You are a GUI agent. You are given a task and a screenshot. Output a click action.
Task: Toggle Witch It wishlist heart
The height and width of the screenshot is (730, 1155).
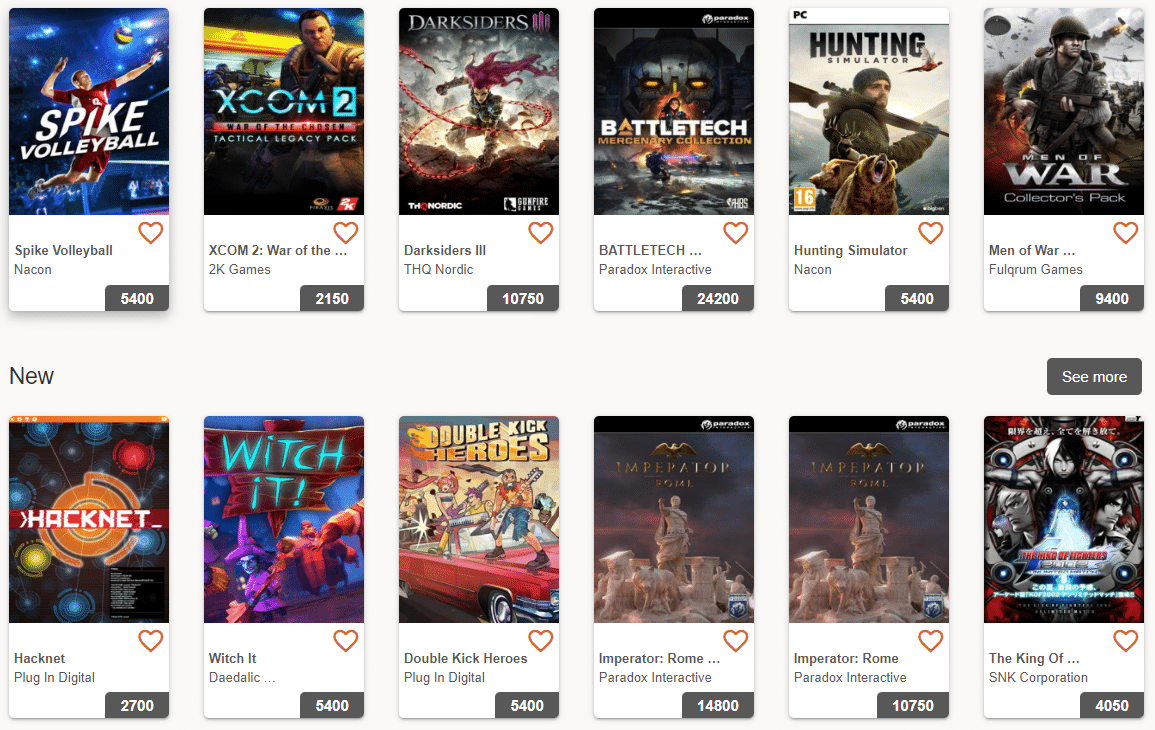point(345,641)
